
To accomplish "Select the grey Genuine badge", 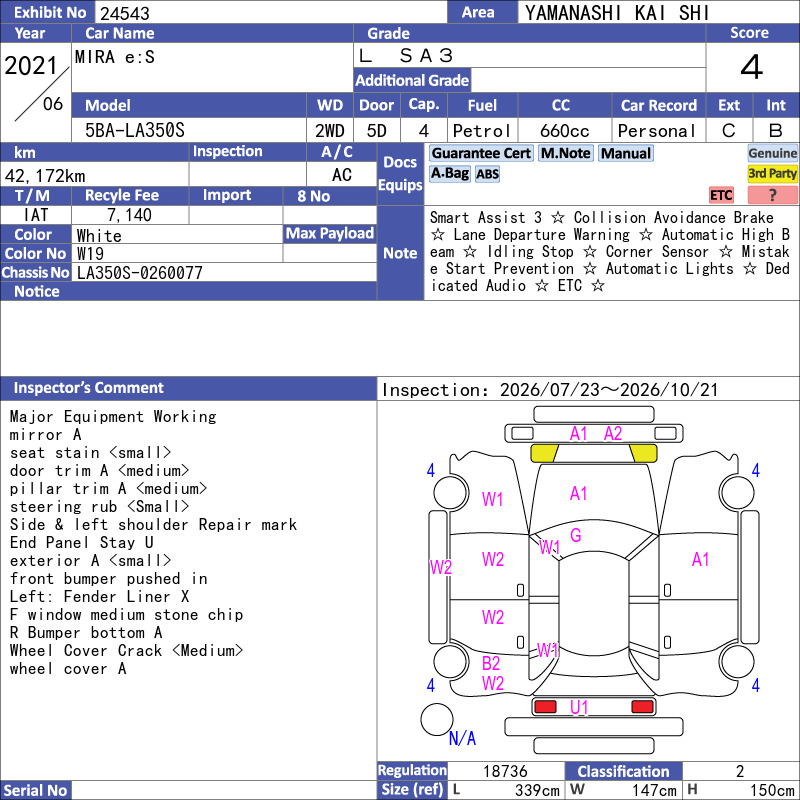I will click(772, 153).
